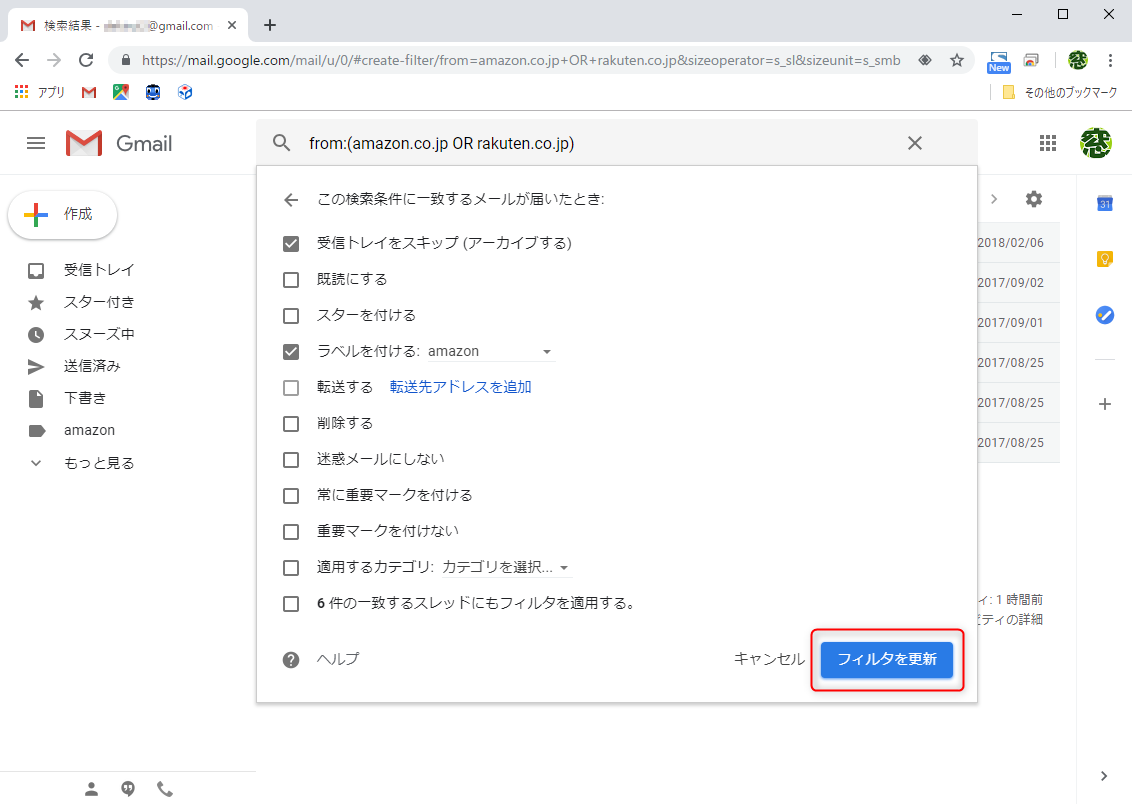Open the Gmail compose button labeled 作成

[62, 214]
